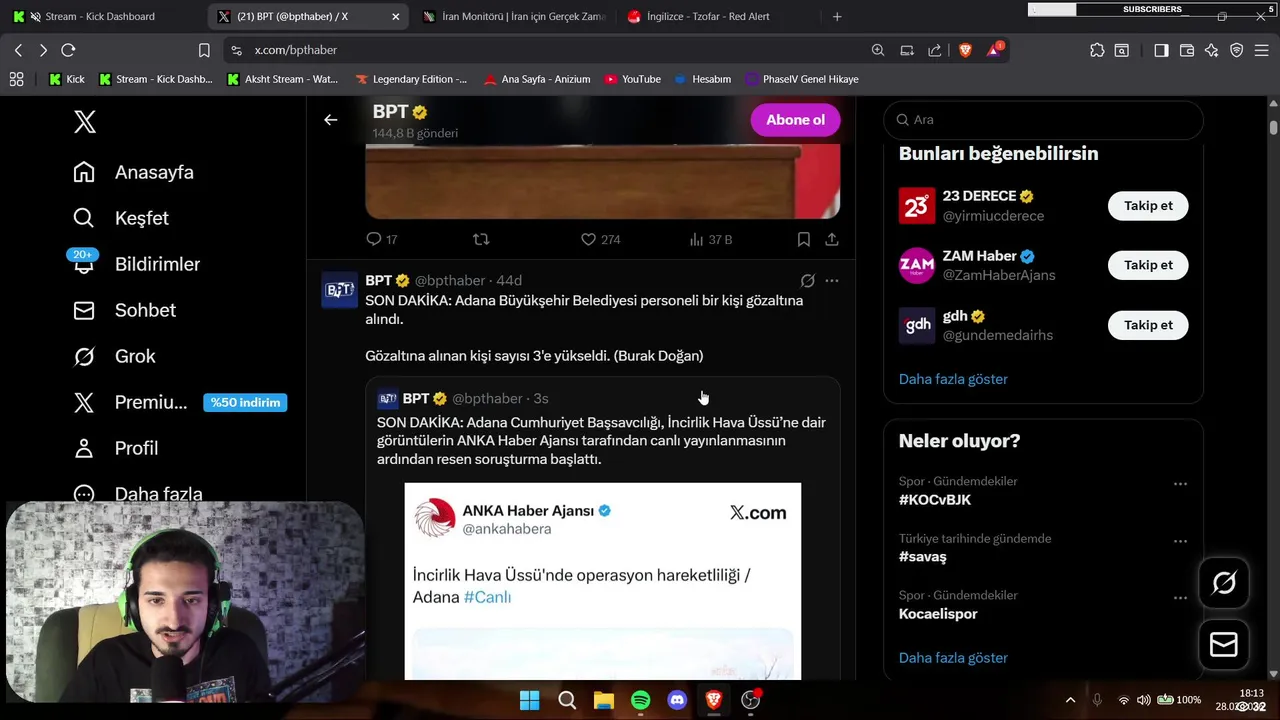Open Ana Sayfa - Anizium bookmark
This screenshot has height=720, width=1280.
click(x=536, y=79)
